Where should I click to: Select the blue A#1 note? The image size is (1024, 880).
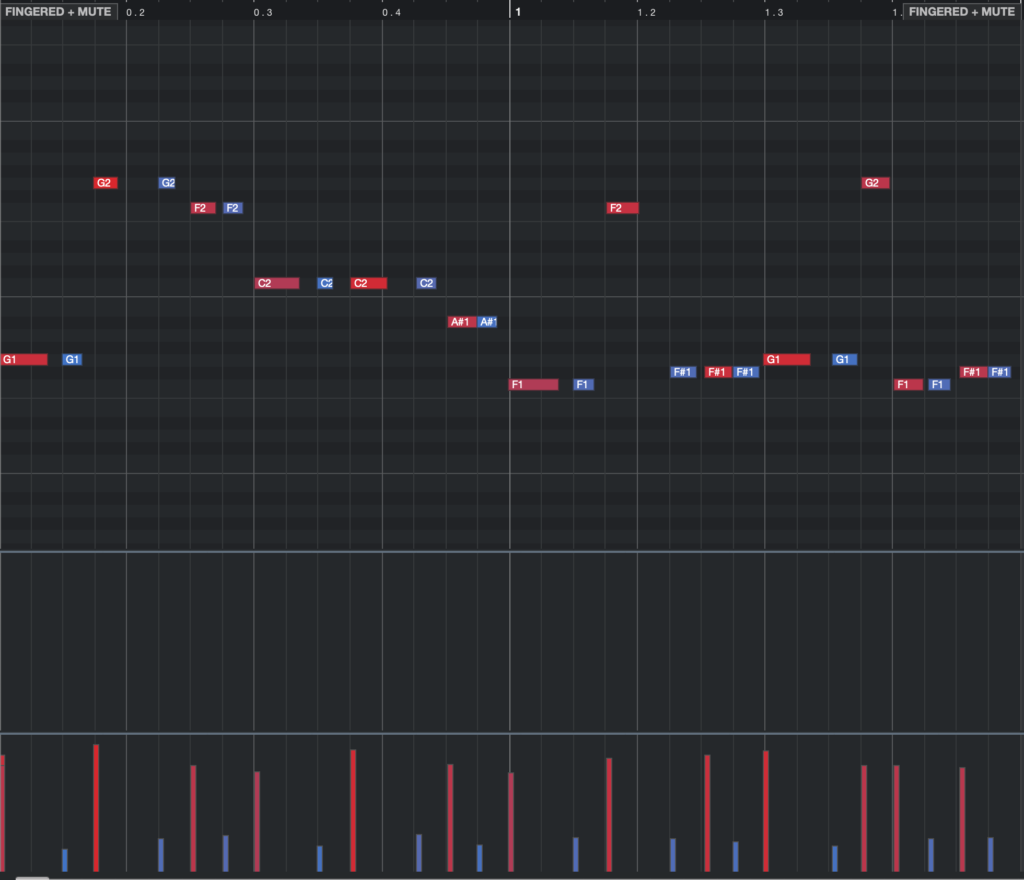[x=487, y=322]
